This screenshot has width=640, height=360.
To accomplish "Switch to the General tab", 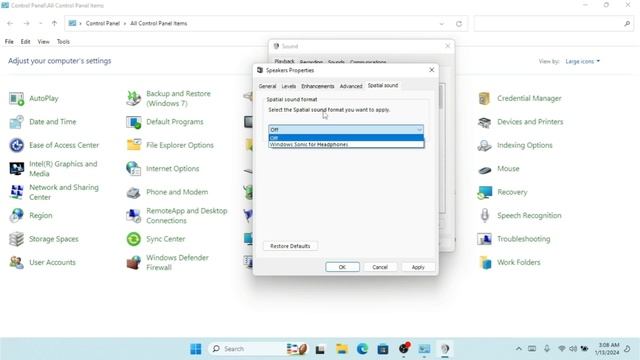I will tap(267, 86).
